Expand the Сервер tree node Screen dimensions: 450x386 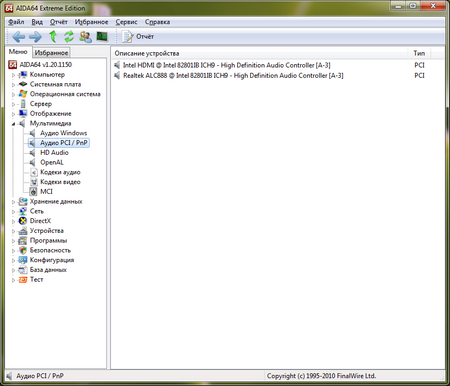click(x=13, y=104)
